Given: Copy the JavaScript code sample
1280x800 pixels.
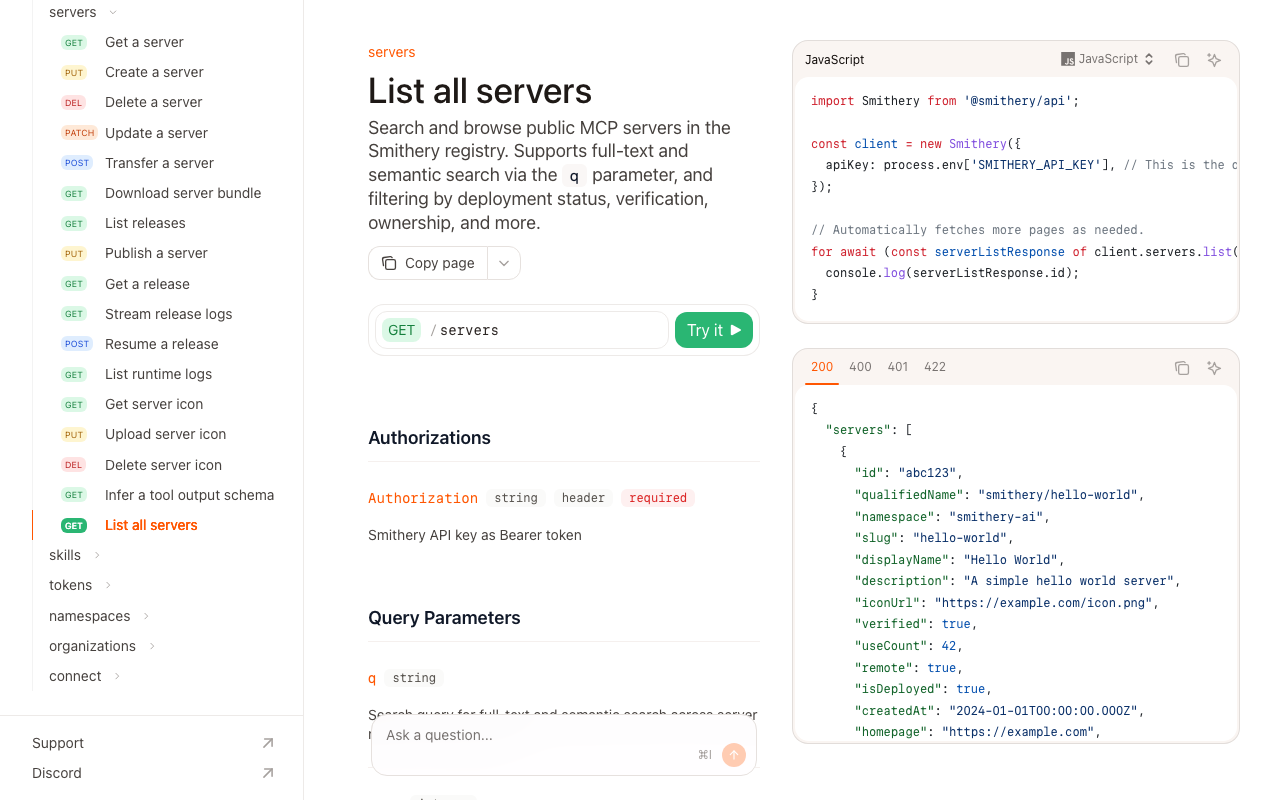Looking at the screenshot, I should coord(1182,60).
